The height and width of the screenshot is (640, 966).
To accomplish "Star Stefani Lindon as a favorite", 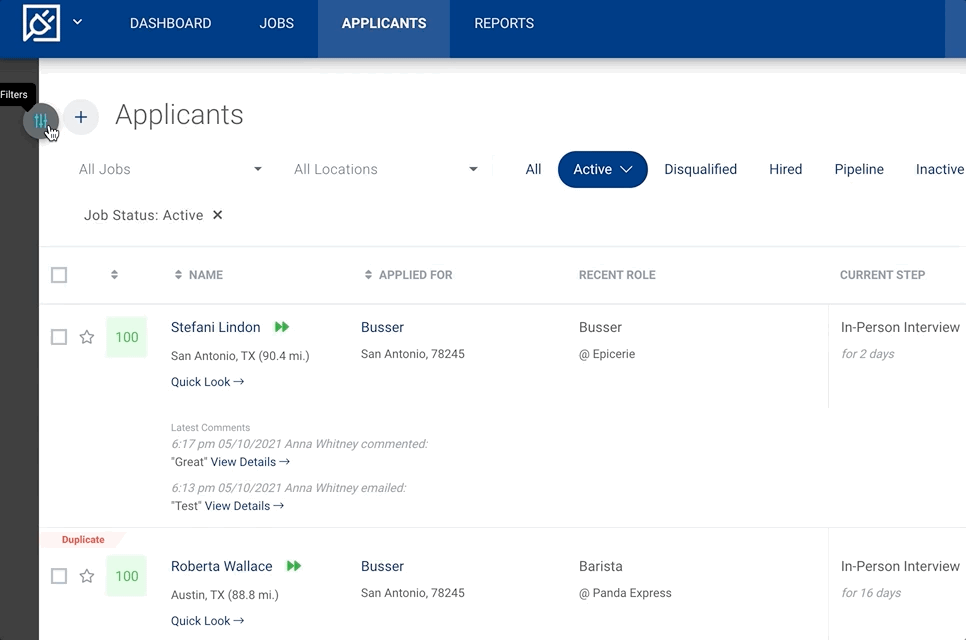I will click(x=87, y=337).
